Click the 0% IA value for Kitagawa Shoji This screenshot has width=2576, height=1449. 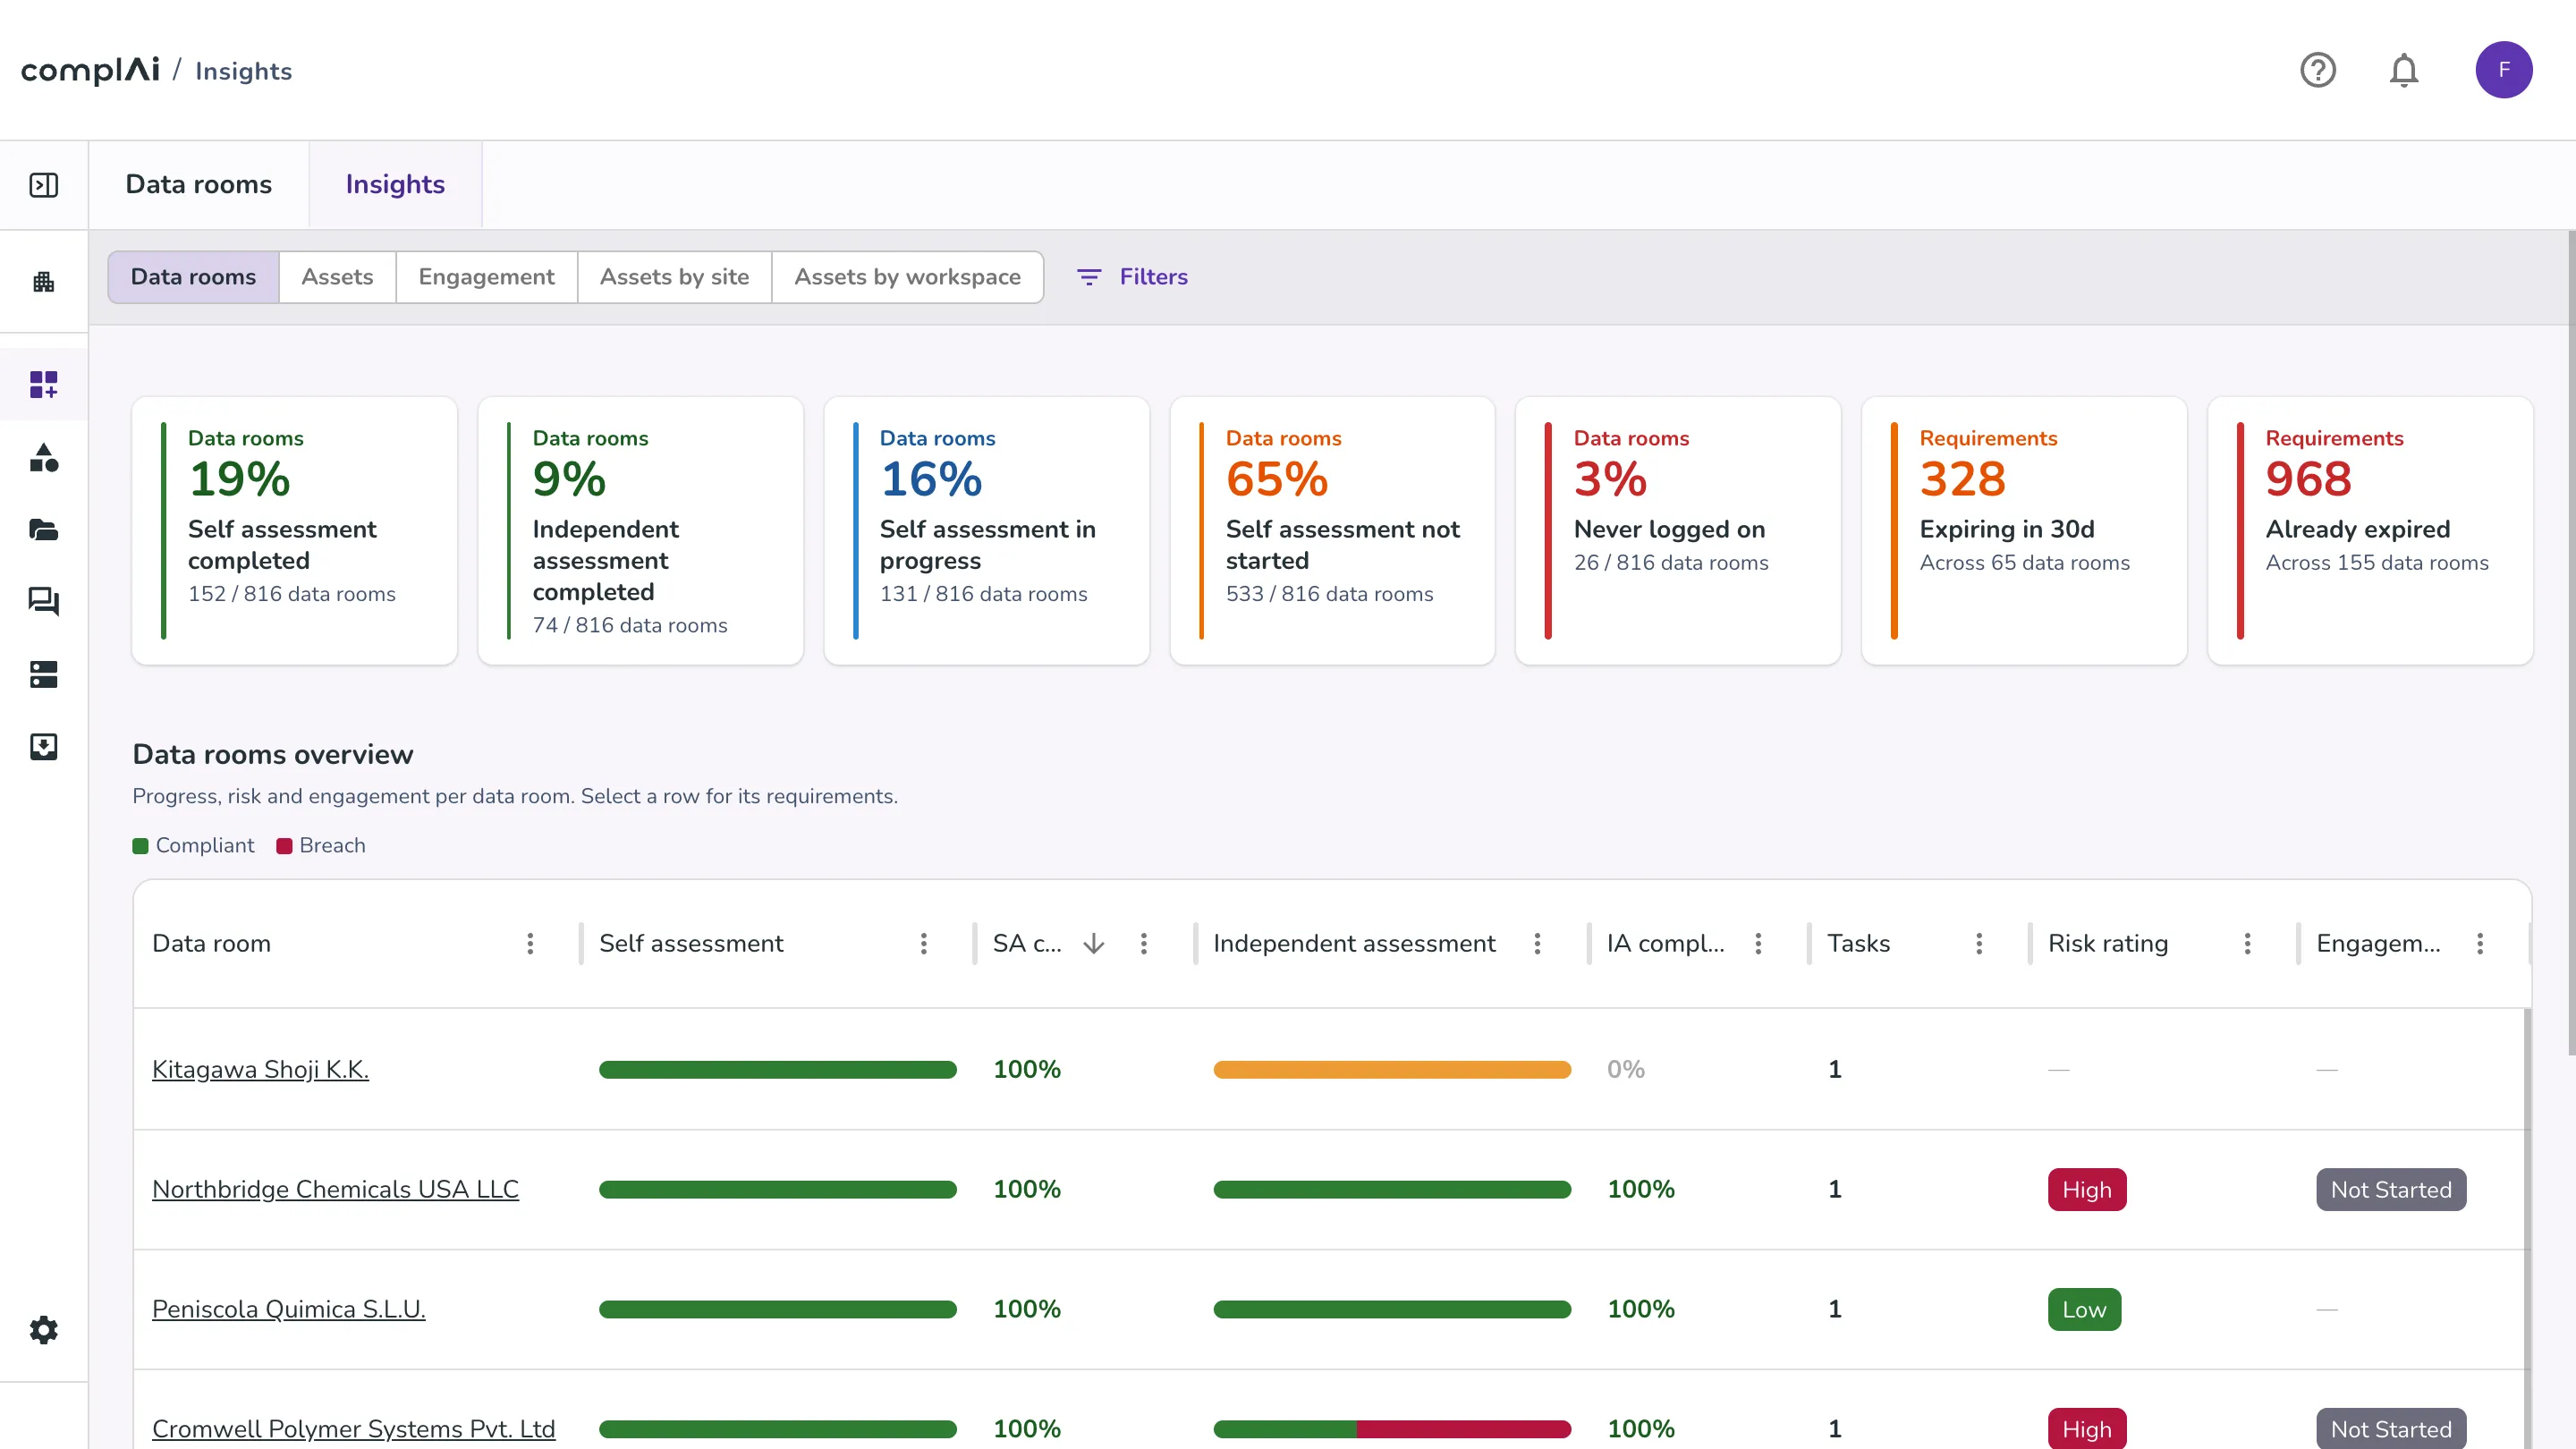coord(1625,1069)
